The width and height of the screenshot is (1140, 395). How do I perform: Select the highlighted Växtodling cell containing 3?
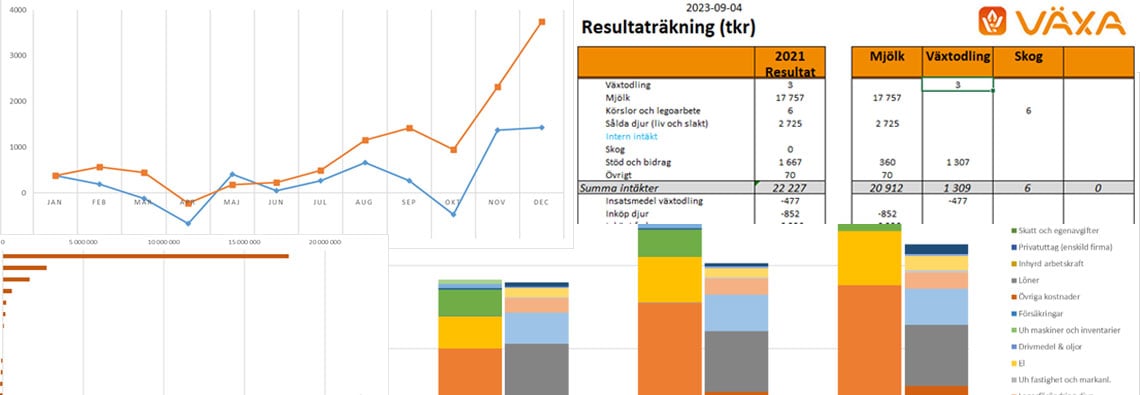click(x=958, y=84)
